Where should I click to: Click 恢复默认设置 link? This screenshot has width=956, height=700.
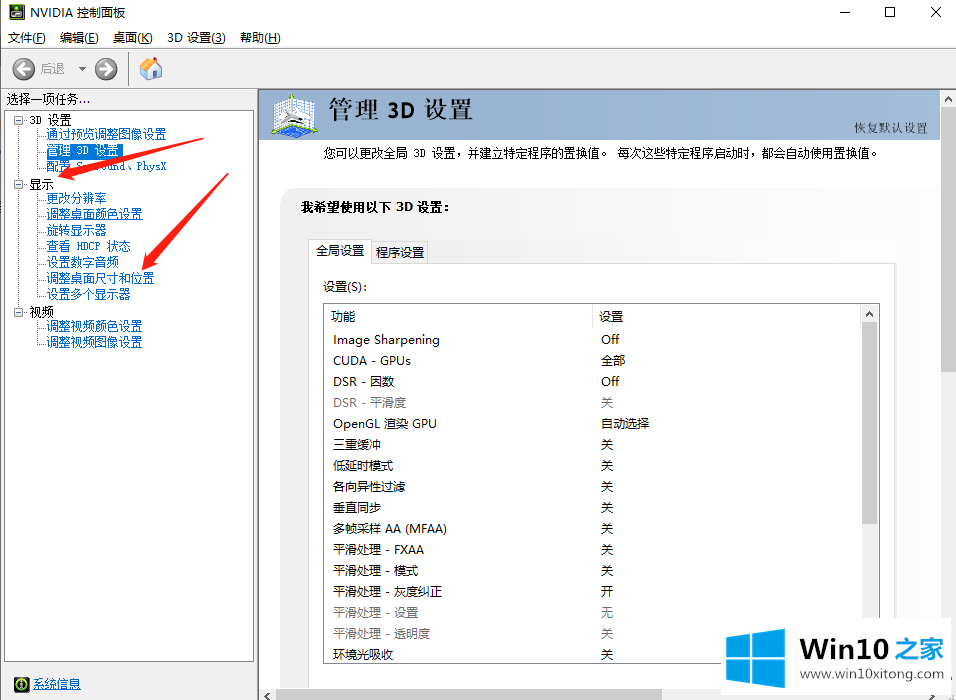[890, 128]
